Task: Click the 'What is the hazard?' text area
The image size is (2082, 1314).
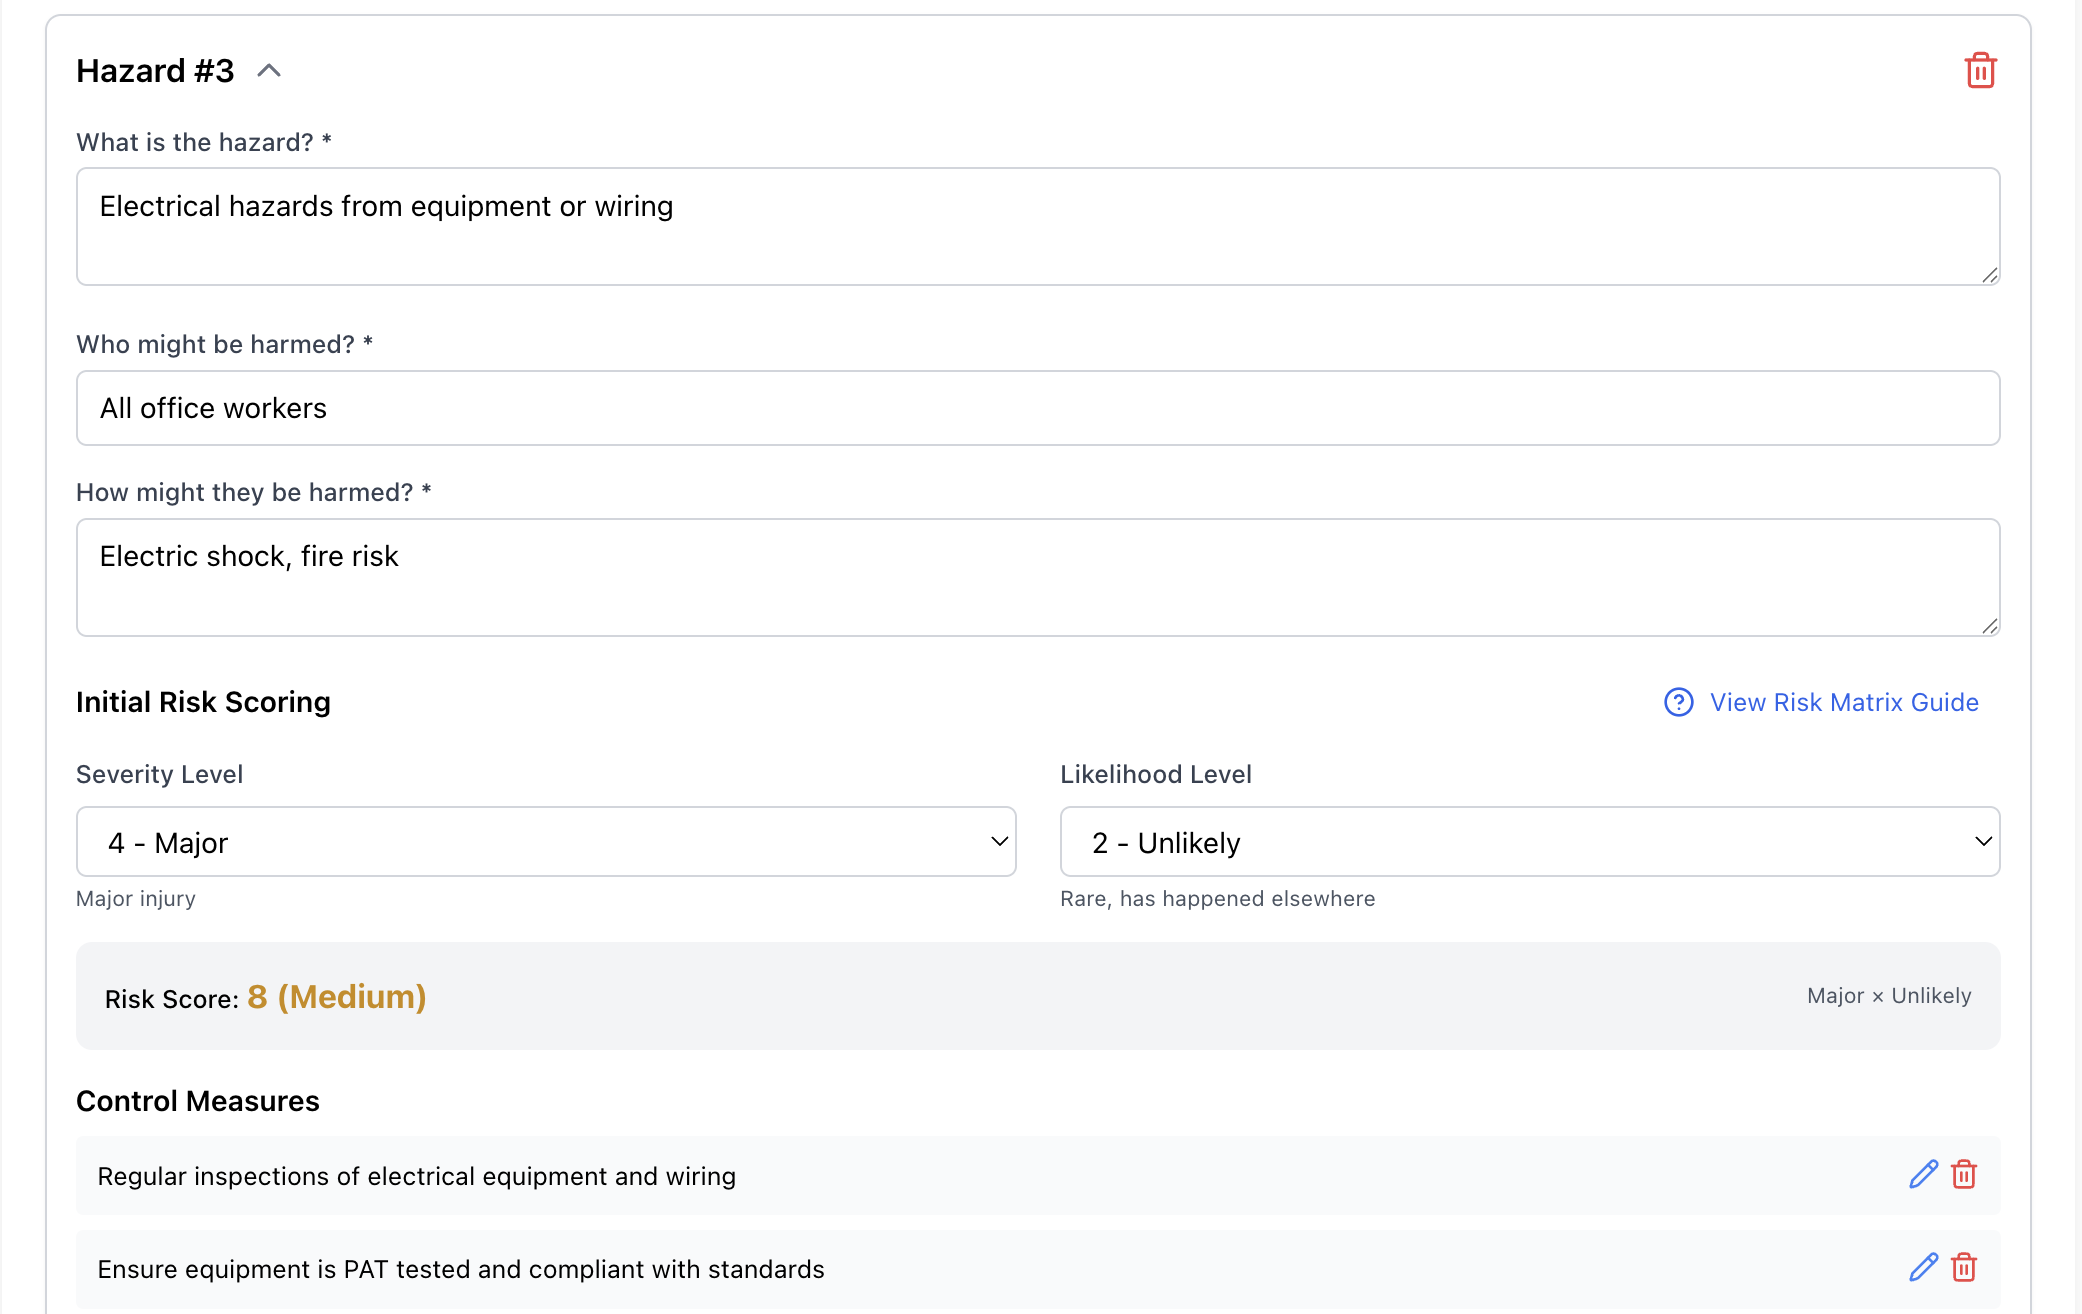Action: [x=1037, y=227]
